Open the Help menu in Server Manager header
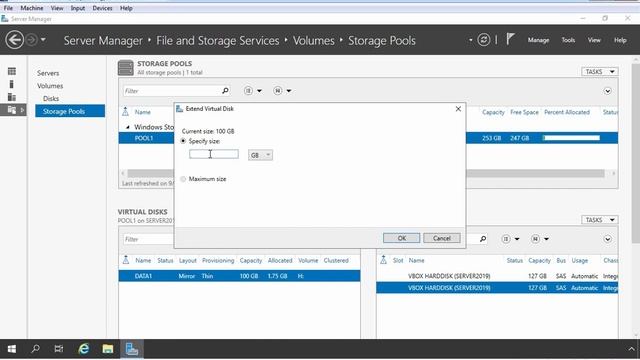The height and width of the screenshot is (360, 640). [620, 40]
